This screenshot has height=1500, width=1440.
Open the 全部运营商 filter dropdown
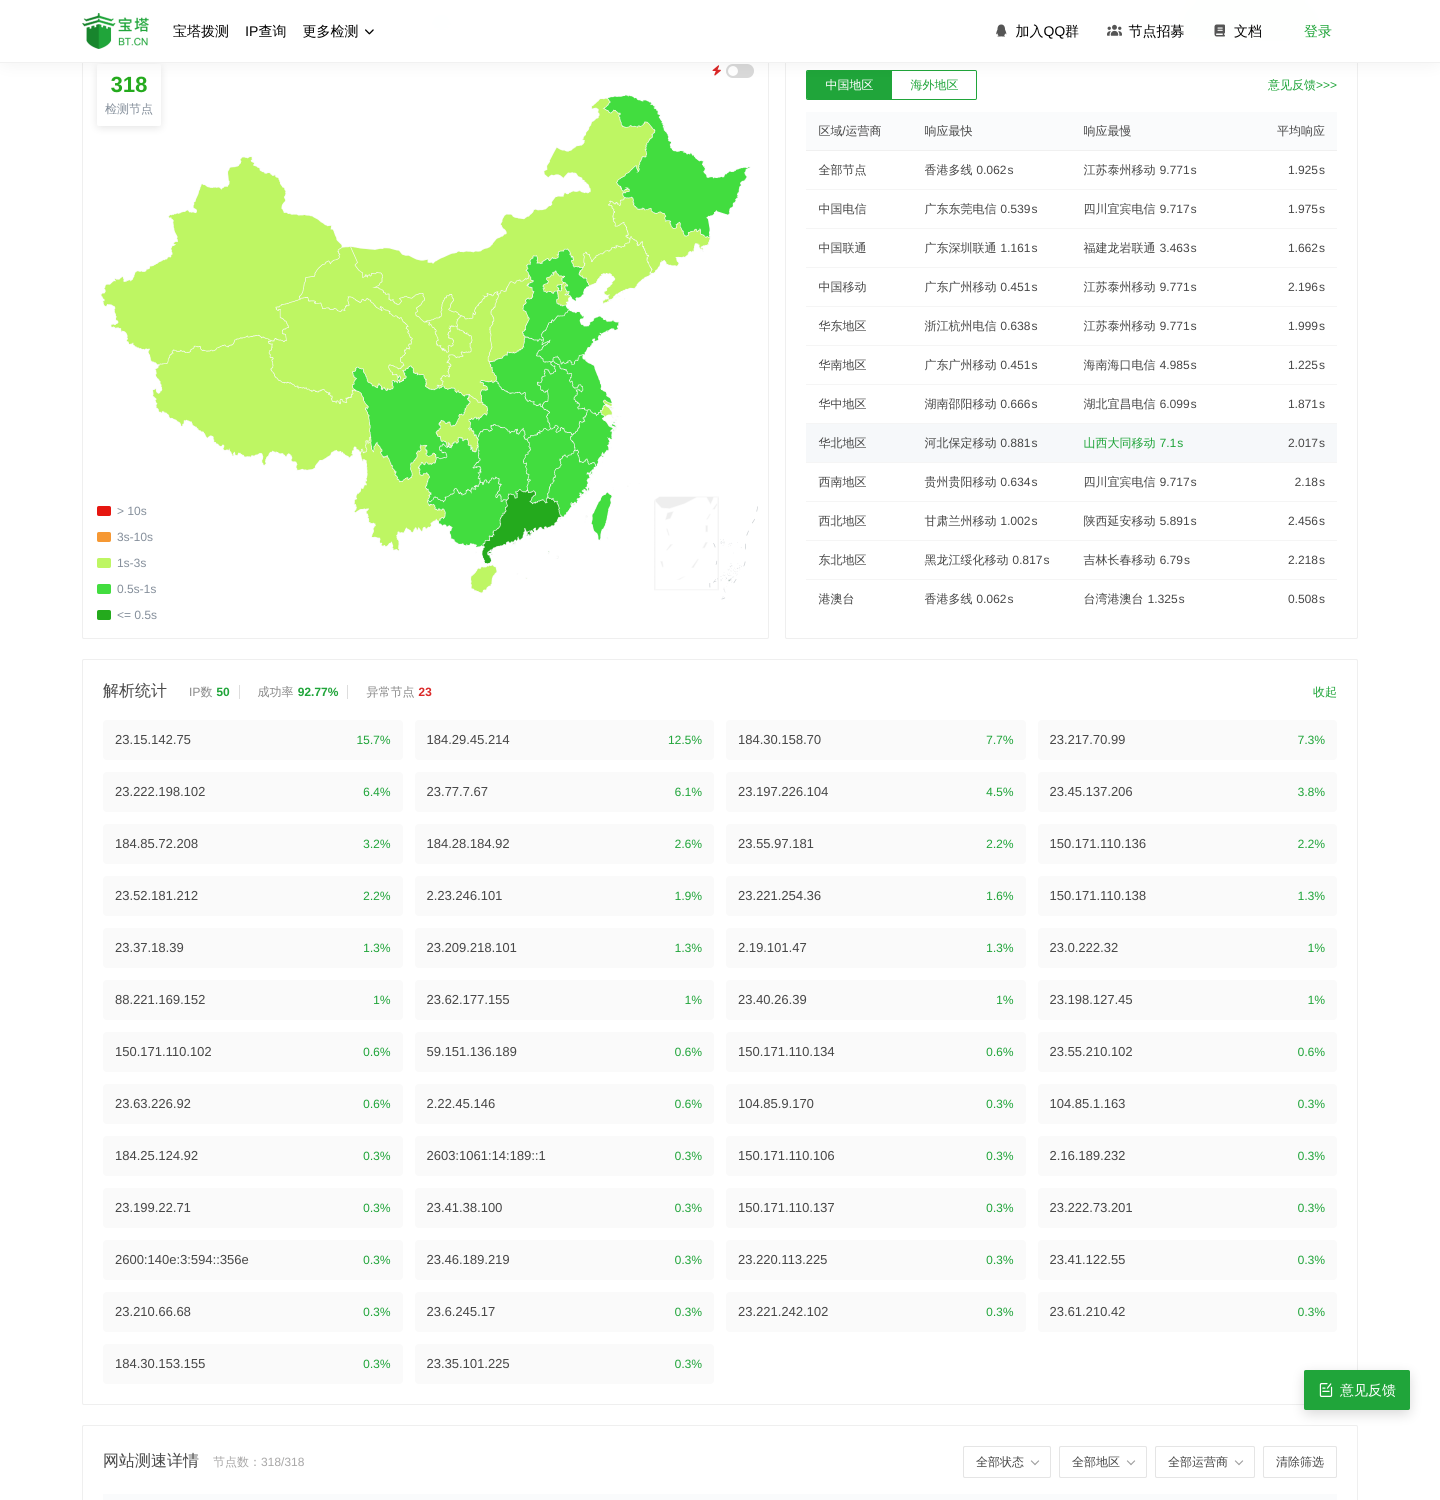pos(1205,1462)
